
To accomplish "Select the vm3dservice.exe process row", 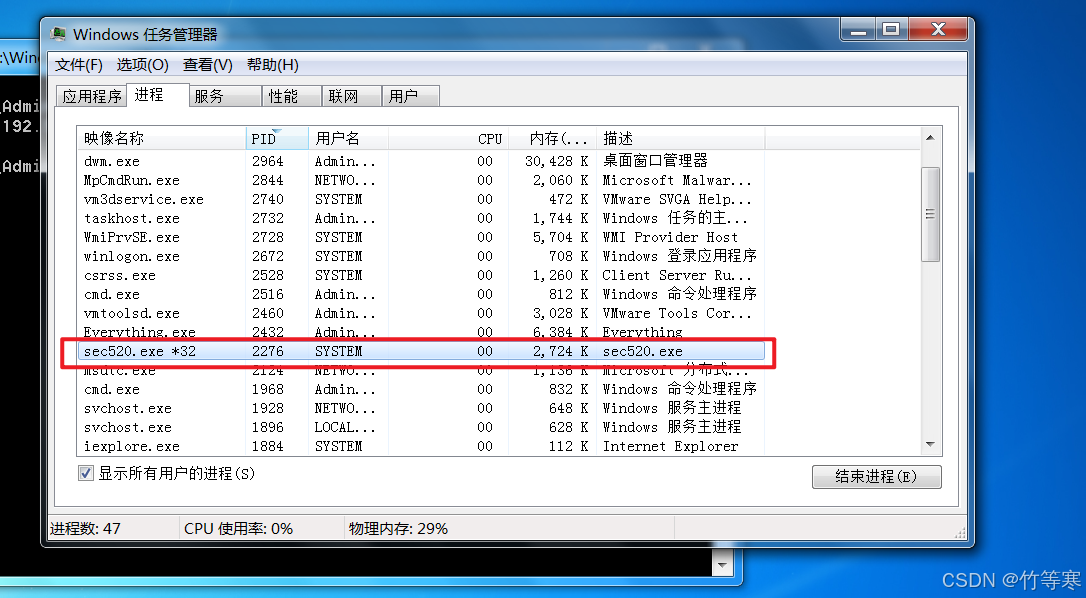I will point(421,200).
